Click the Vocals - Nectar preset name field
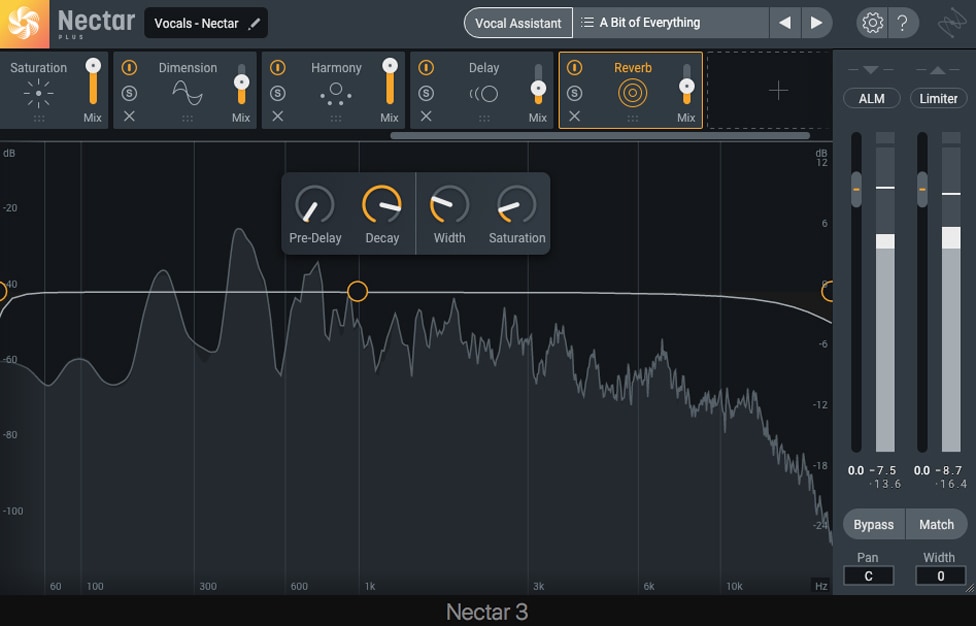 (x=206, y=23)
